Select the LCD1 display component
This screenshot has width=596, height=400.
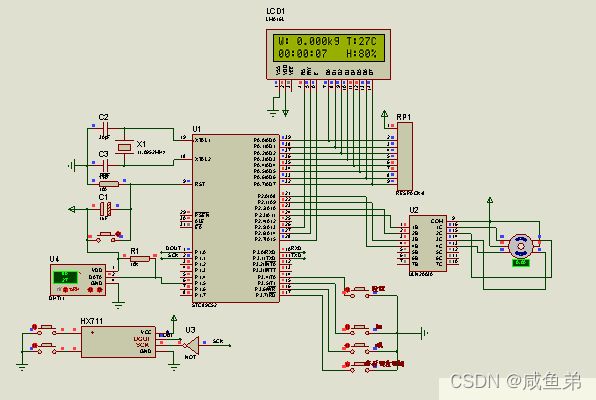[328, 54]
